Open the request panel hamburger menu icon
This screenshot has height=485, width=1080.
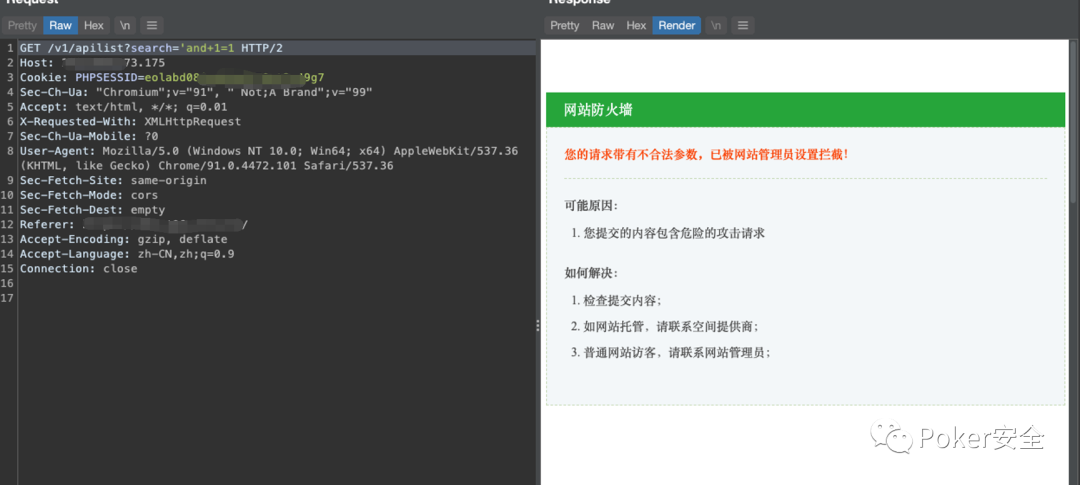[152, 25]
